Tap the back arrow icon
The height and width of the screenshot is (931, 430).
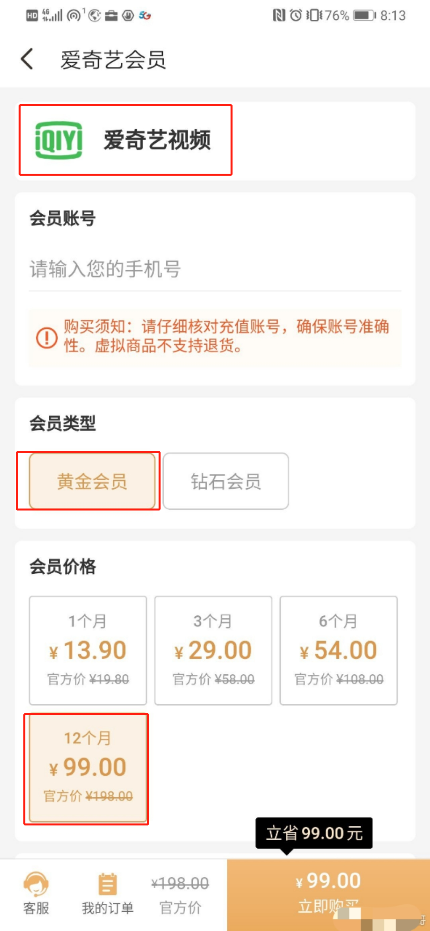pos(27,60)
